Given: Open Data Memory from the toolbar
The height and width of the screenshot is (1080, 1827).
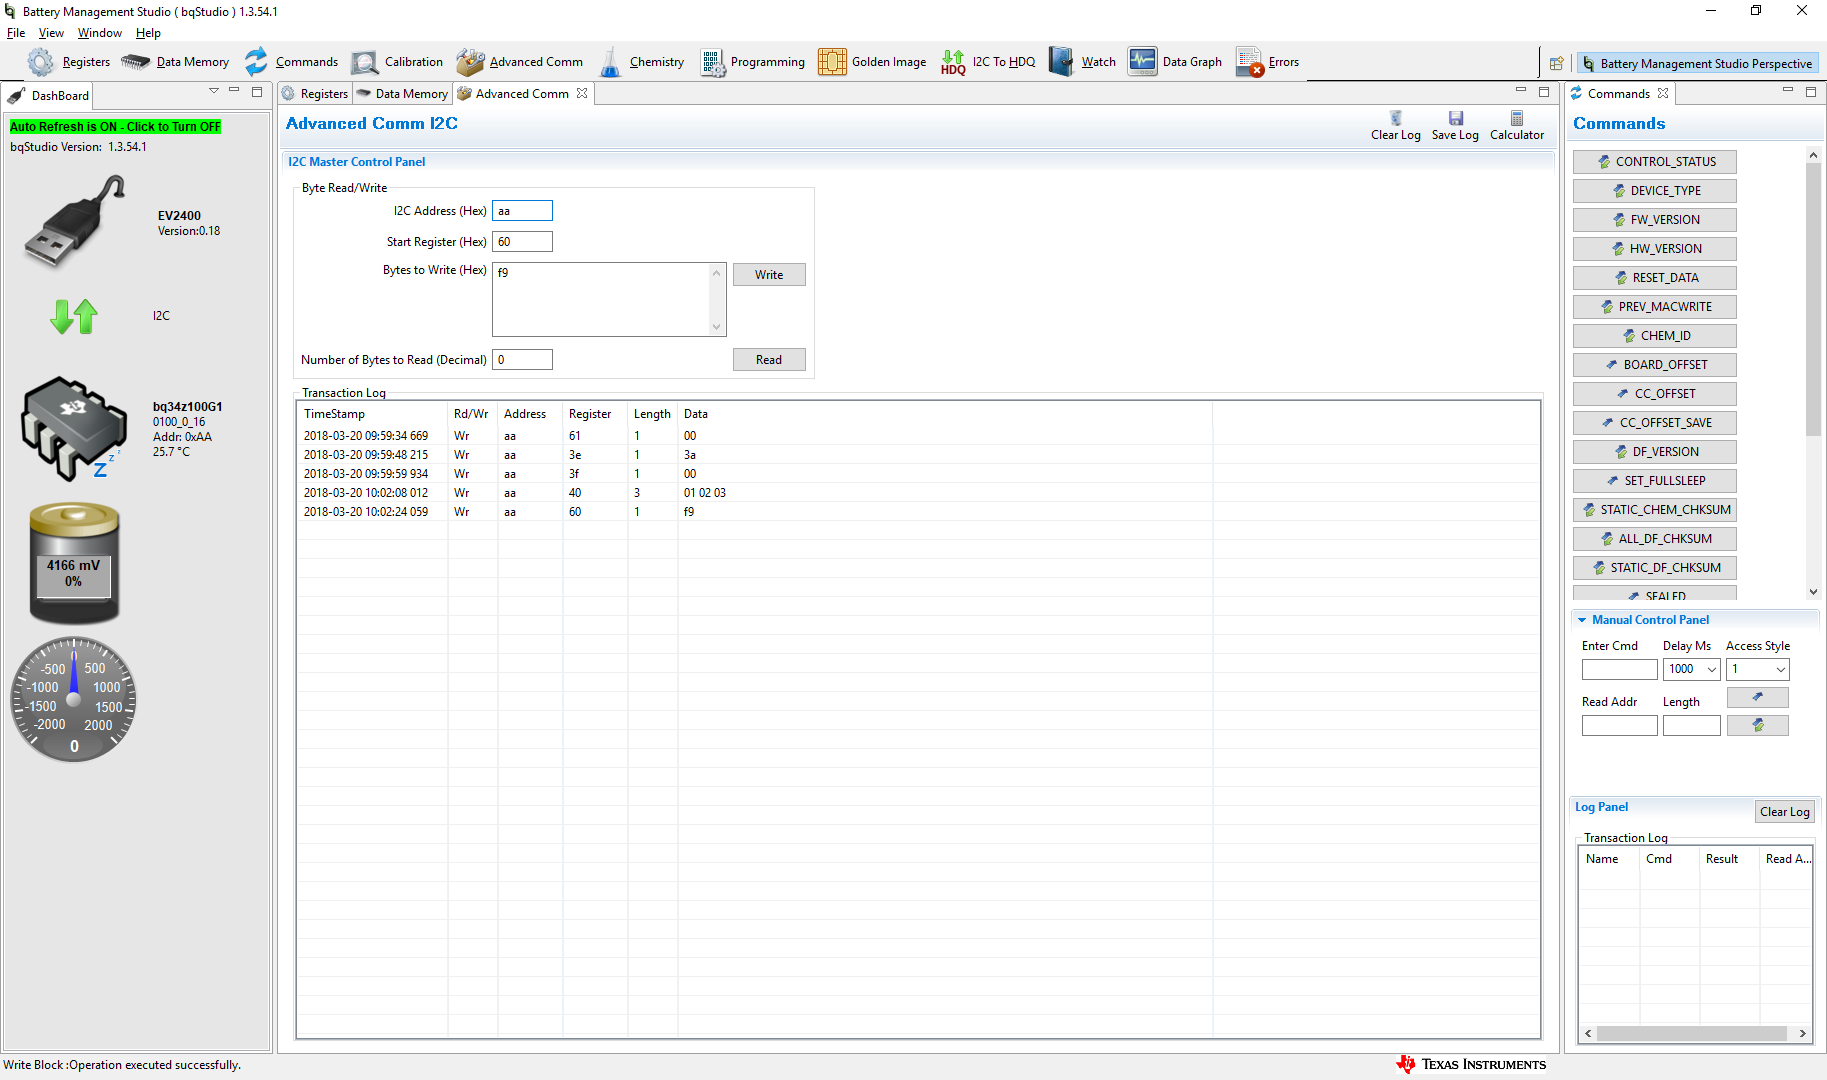Looking at the screenshot, I should point(175,62).
